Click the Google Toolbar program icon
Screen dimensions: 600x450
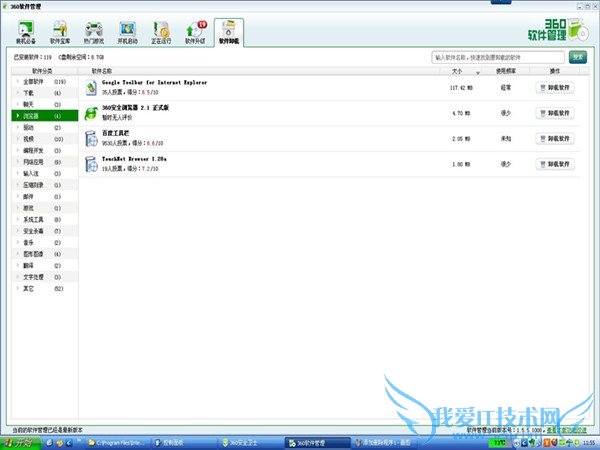pos(91,88)
